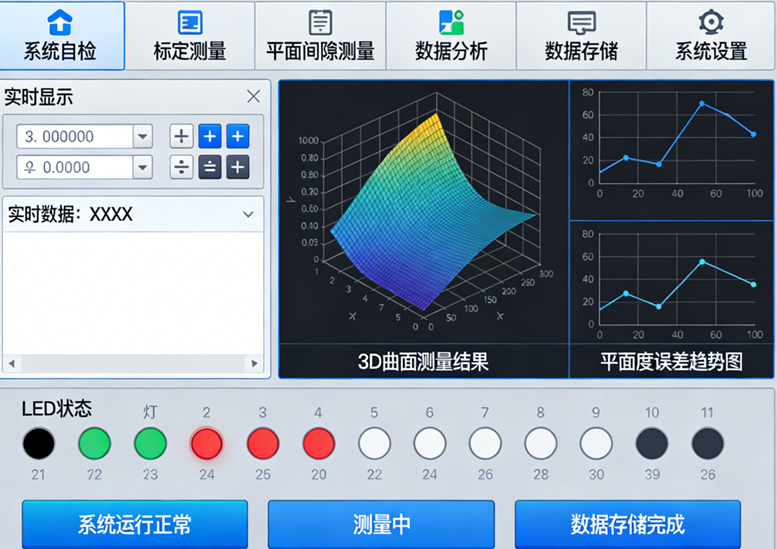The height and width of the screenshot is (549, 777).
Task: Click the right arrow of horizontal scrollbar
Action: click(x=254, y=364)
